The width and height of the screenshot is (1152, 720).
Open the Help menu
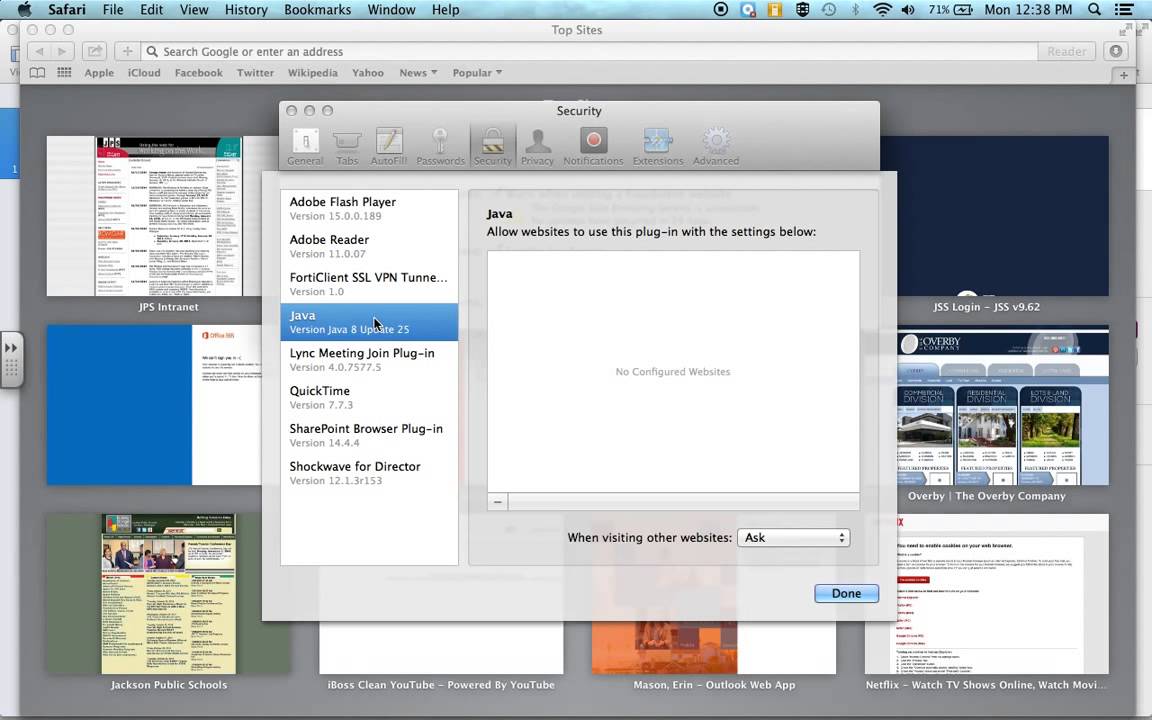tap(445, 10)
